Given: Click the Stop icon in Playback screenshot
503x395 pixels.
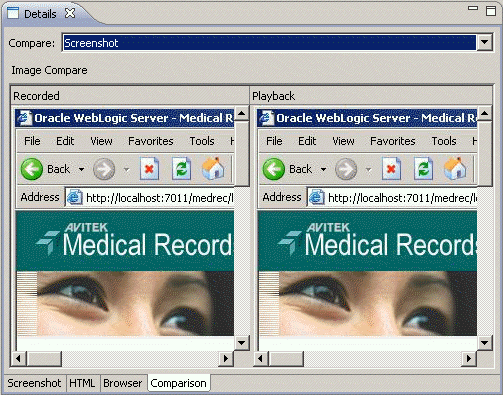Looking at the screenshot, I should 391,169.
